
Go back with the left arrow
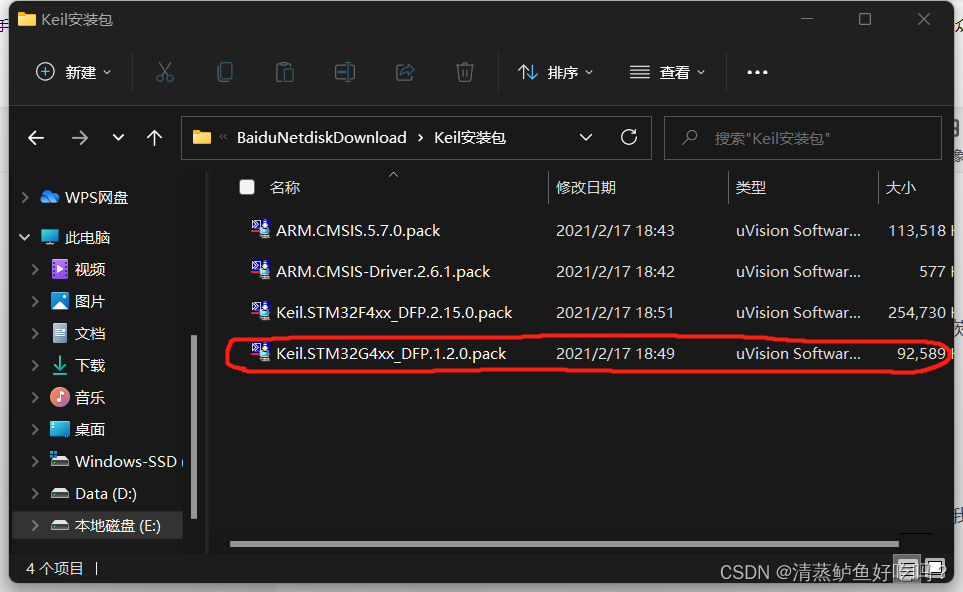pyautogui.click(x=36, y=138)
